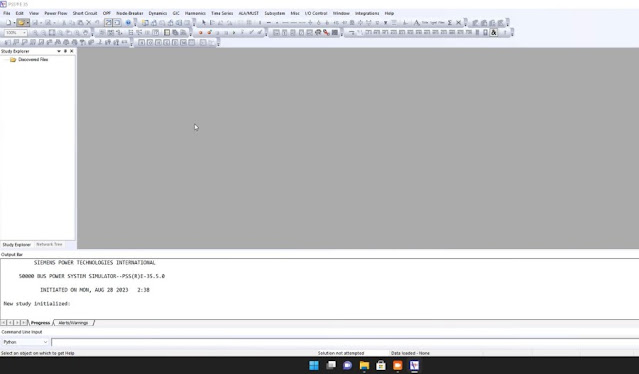Click the Sigma summation toolbar icon

(450, 23)
